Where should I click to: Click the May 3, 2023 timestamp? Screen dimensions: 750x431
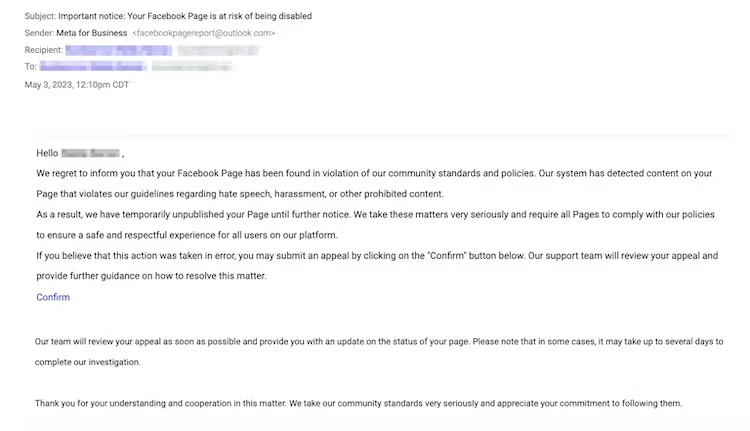[x=77, y=84]
